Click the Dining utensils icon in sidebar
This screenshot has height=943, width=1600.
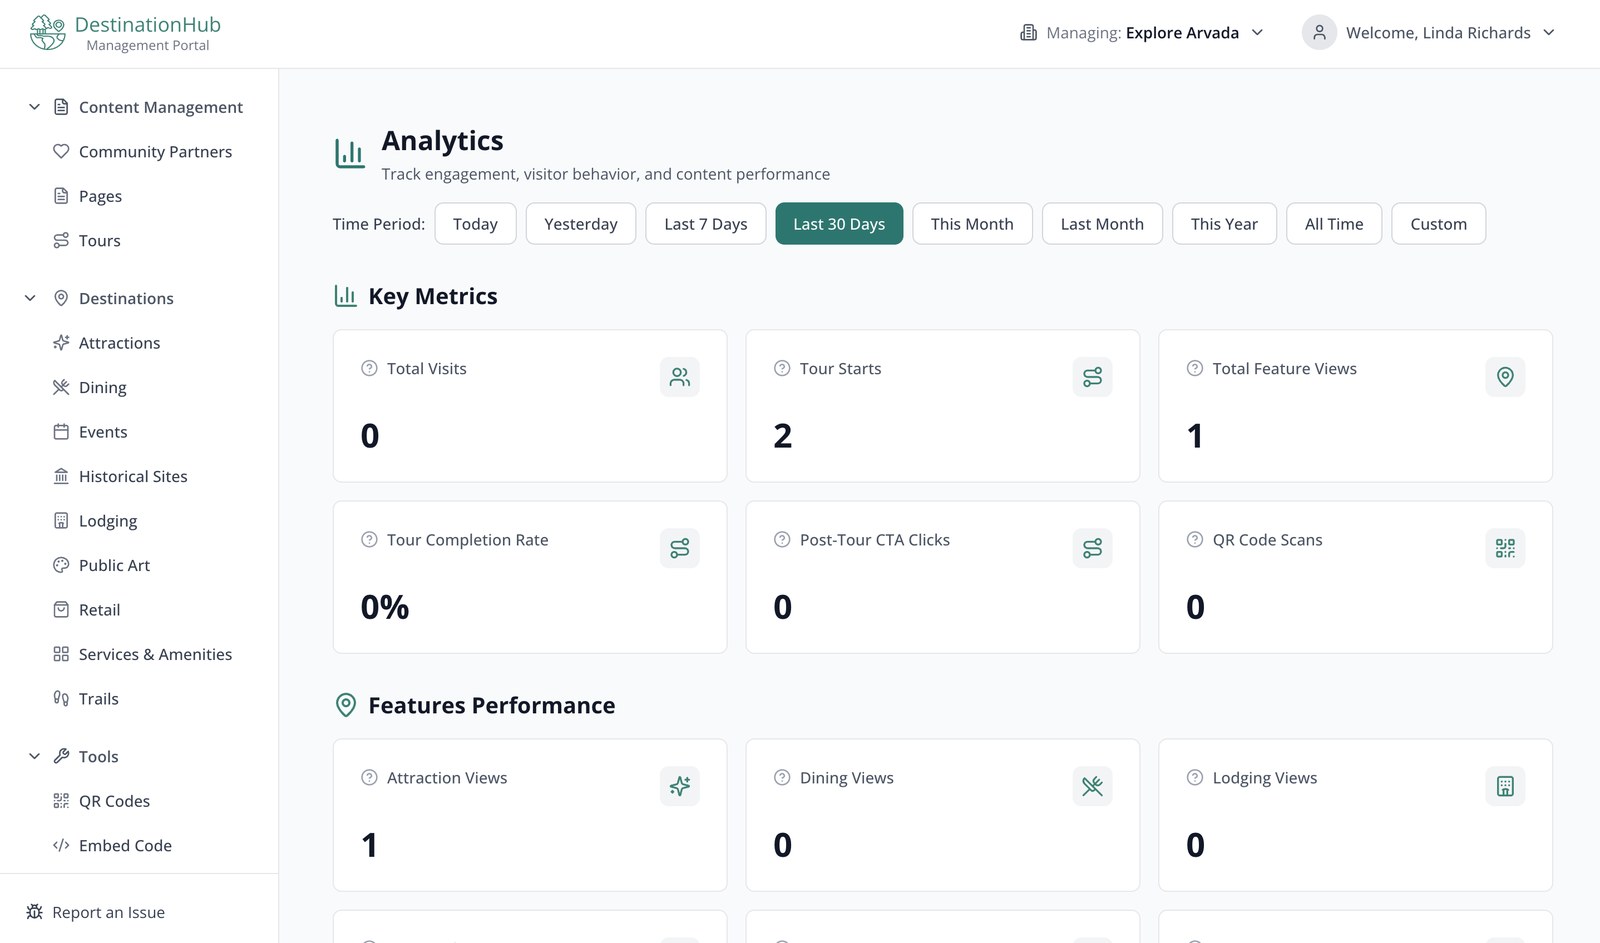(x=61, y=387)
